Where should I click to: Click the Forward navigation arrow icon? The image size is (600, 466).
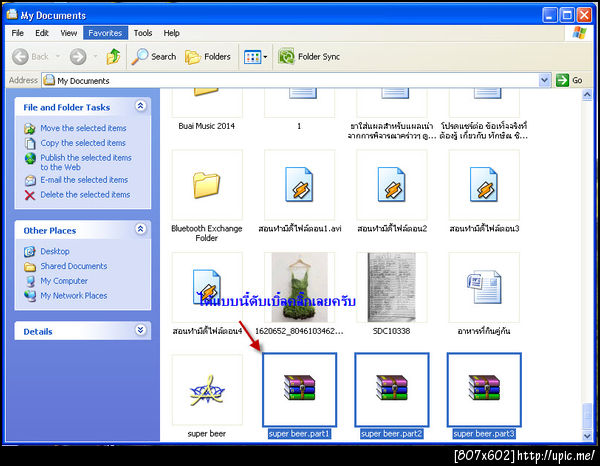click(x=78, y=57)
